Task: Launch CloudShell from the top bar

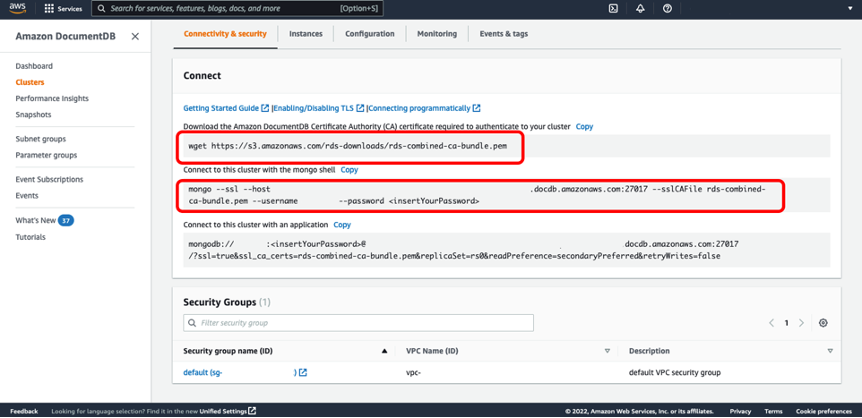Action: [613, 9]
